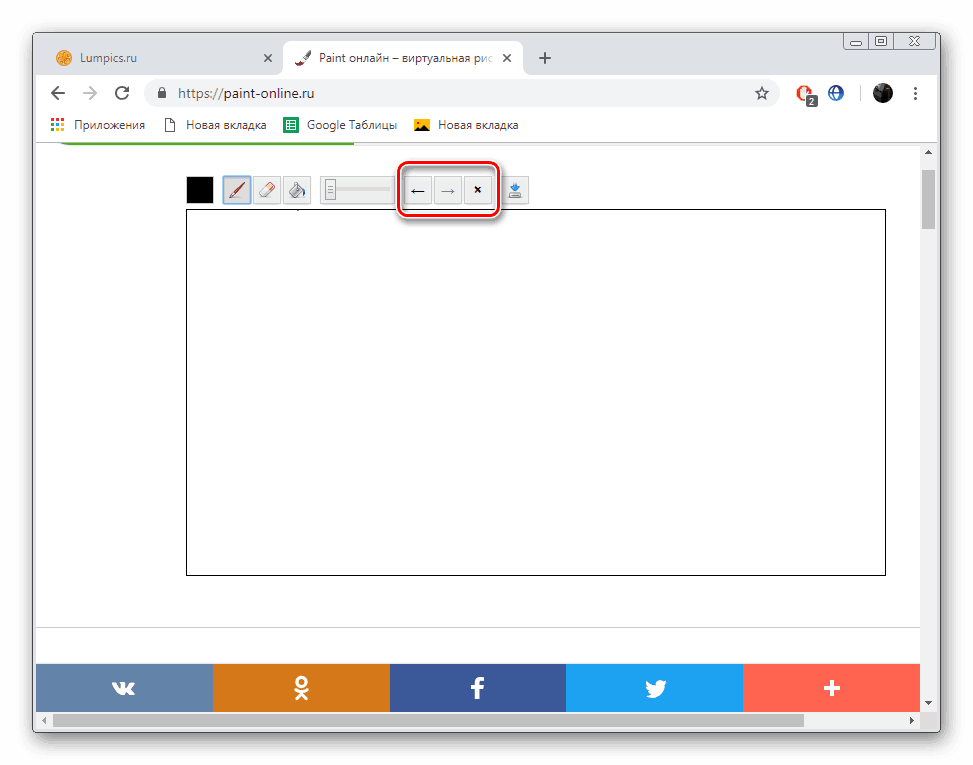This screenshot has width=973, height=765.
Task: Click on the white drawing canvas
Action: (536, 392)
